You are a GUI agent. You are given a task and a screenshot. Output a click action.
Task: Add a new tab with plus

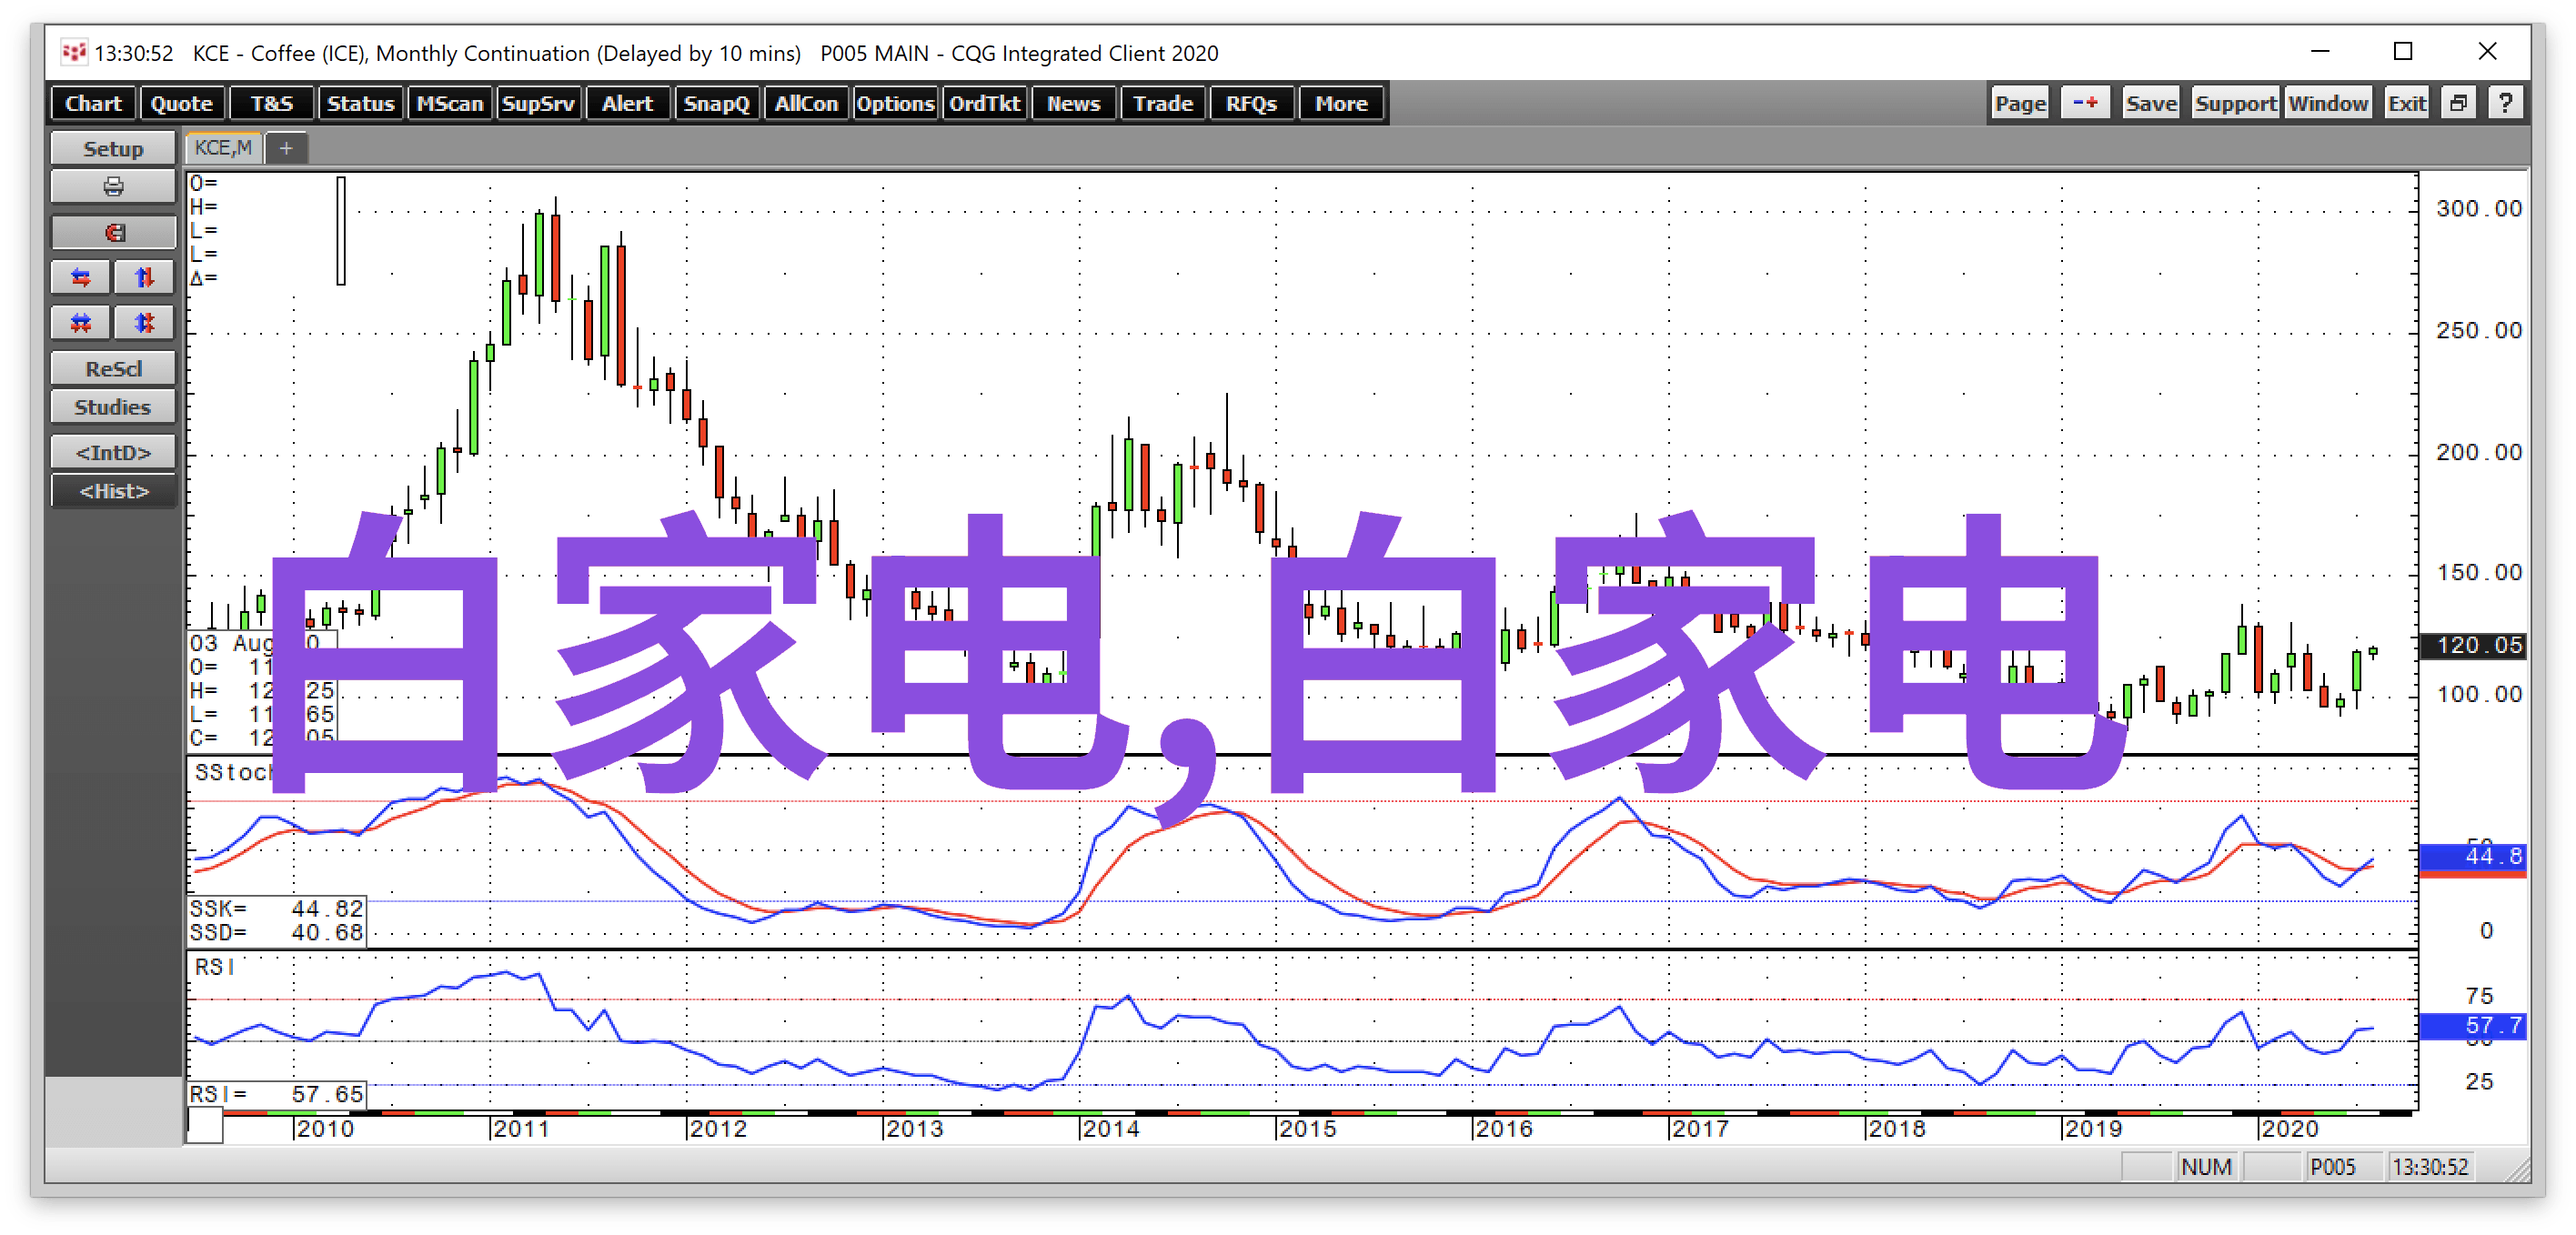pyautogui.click(x=286, y=148)
